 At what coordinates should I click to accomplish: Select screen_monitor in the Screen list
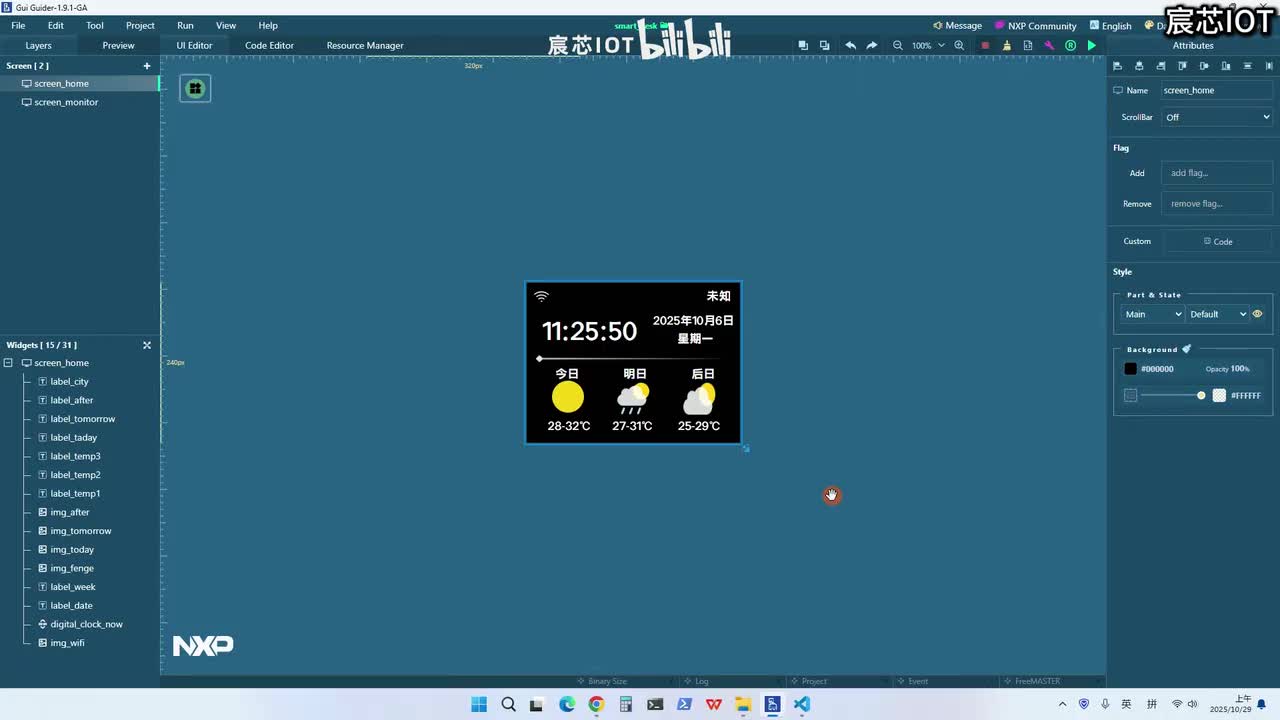pyautogui.click(x=66, y=102)
